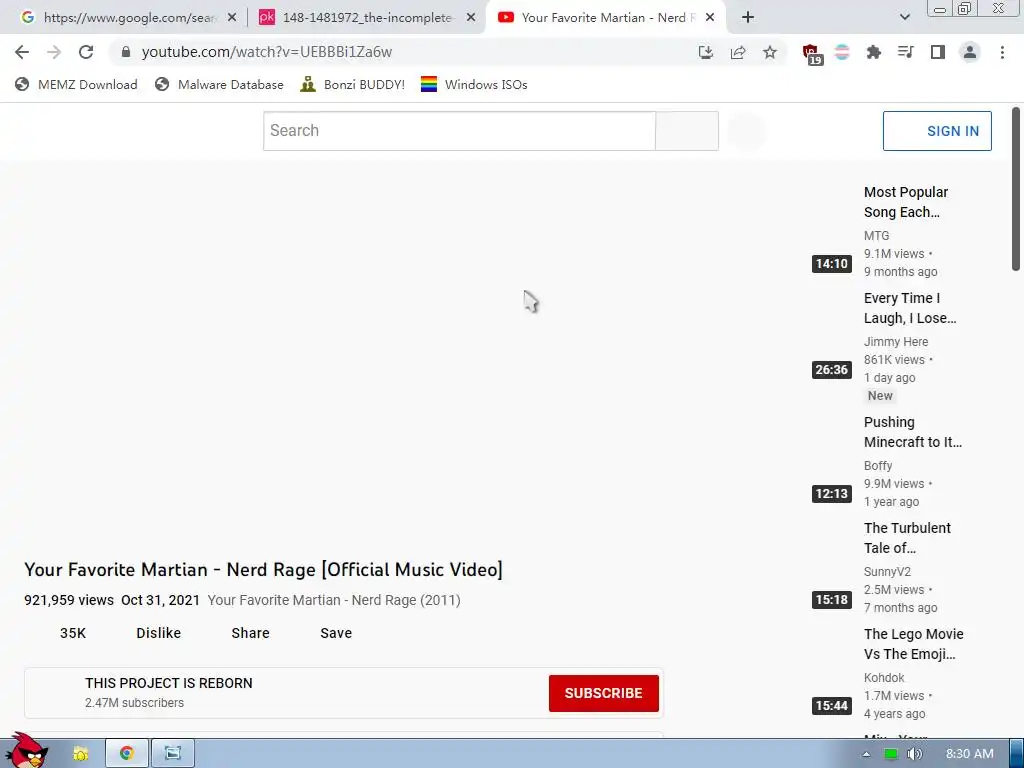
Task: Click the 15:44 duration thumbnail
Action: pos(831,705)
